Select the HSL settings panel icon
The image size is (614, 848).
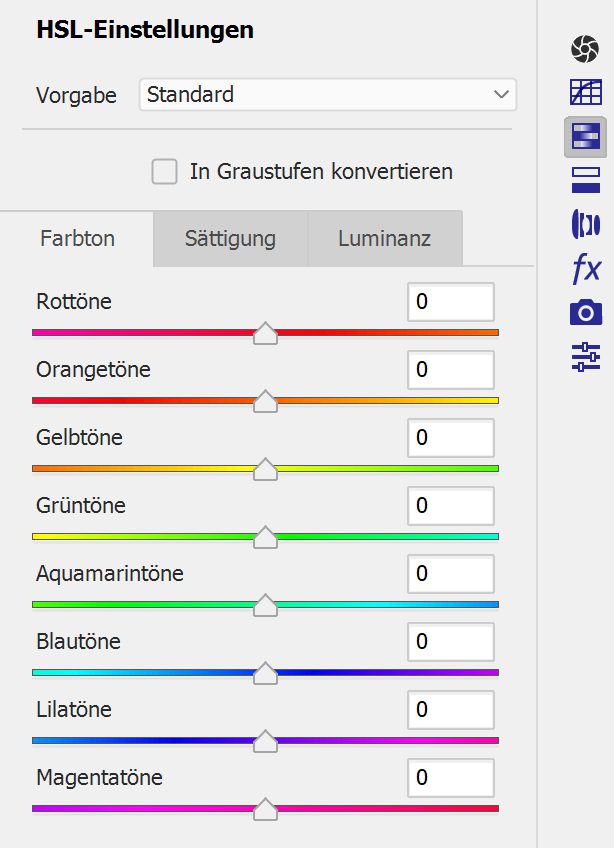[x=585, y=137]
